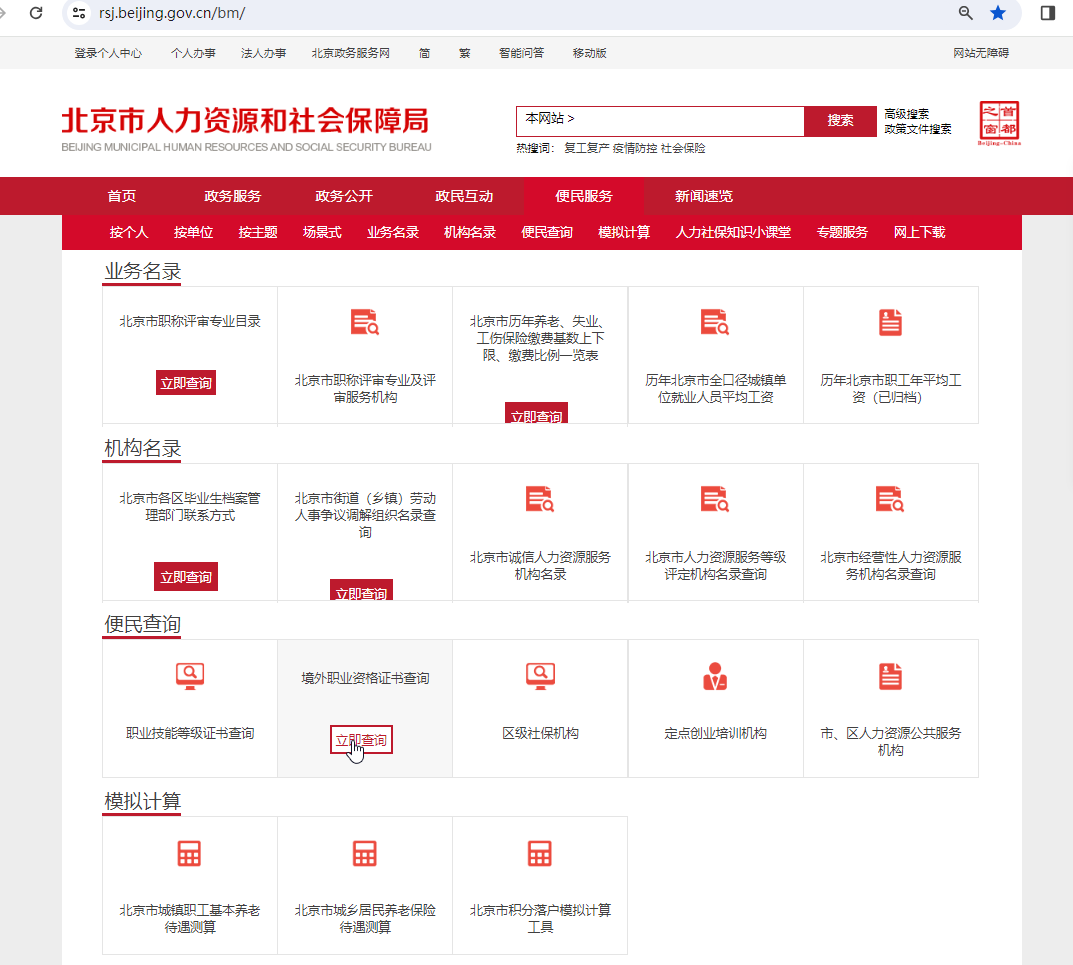Image resolution: width=1073 pixels, height=965 pixels.
Task: Open 个人办事 top bar link
Action: click(193, 53)
